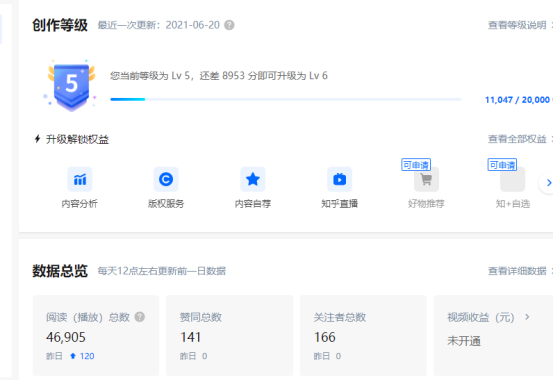Click the level status text mentioning 8953 分
The height and width of the screenshot is (381, 554).
[219, 76]
